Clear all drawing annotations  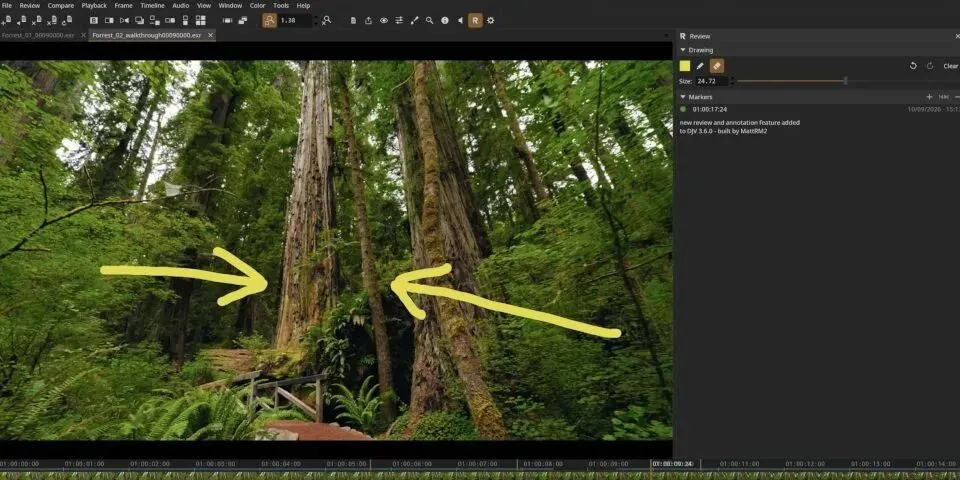click(950, 66)
